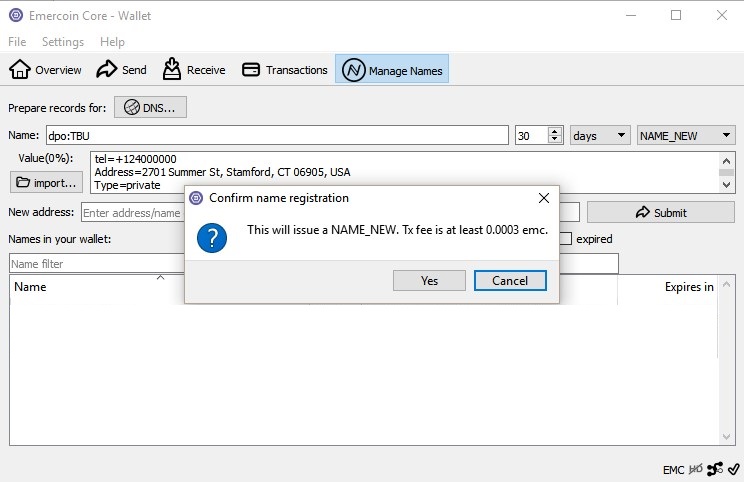Open the File menu
This screenshot has width=744, height=482.
[17, 42]
